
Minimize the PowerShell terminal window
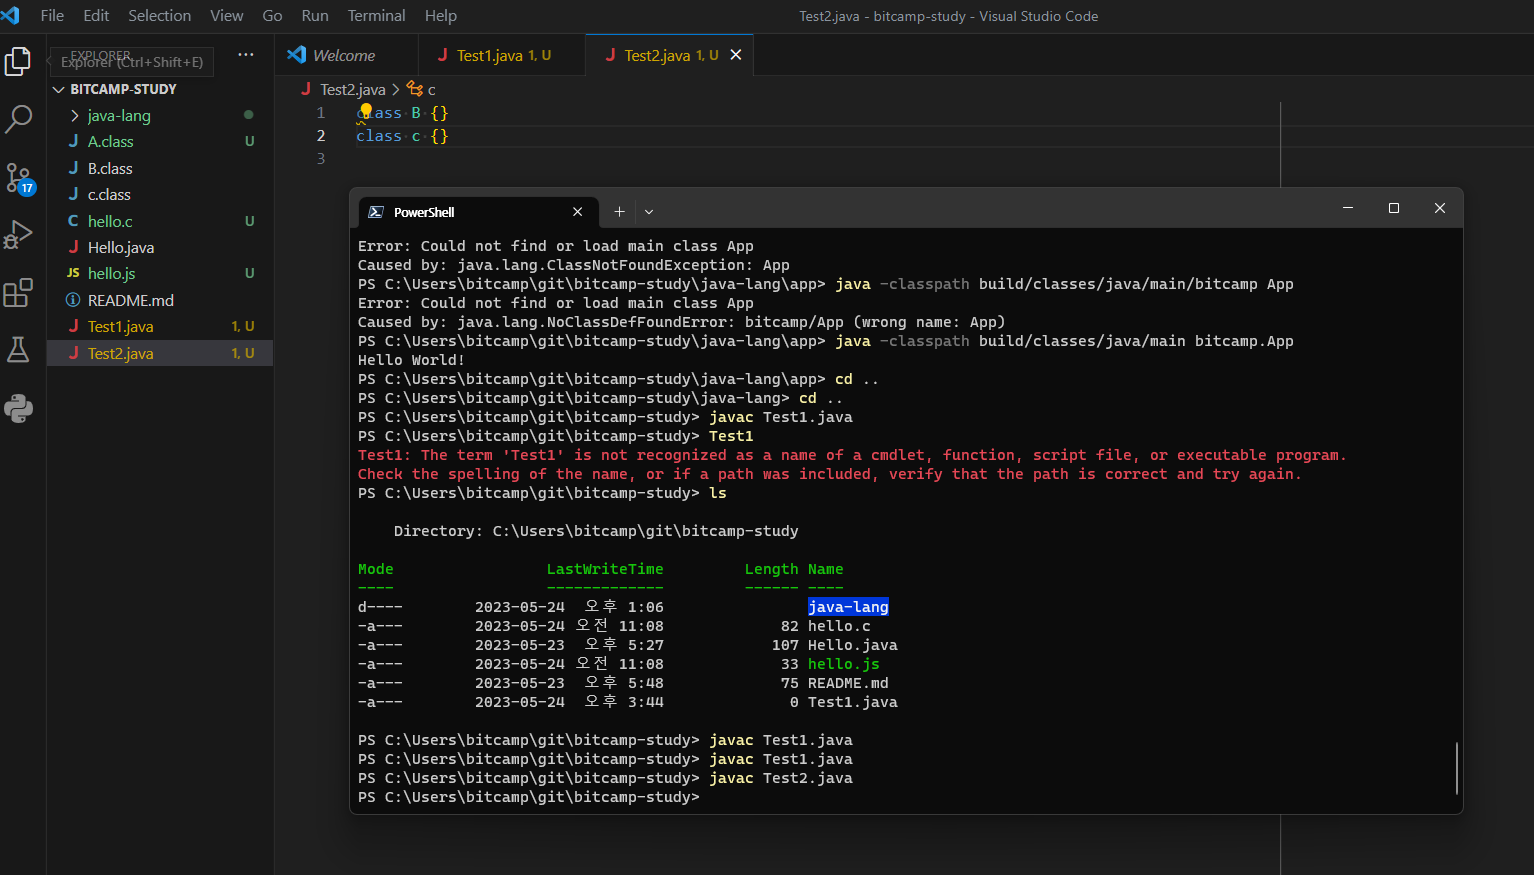coord(1347,208)
